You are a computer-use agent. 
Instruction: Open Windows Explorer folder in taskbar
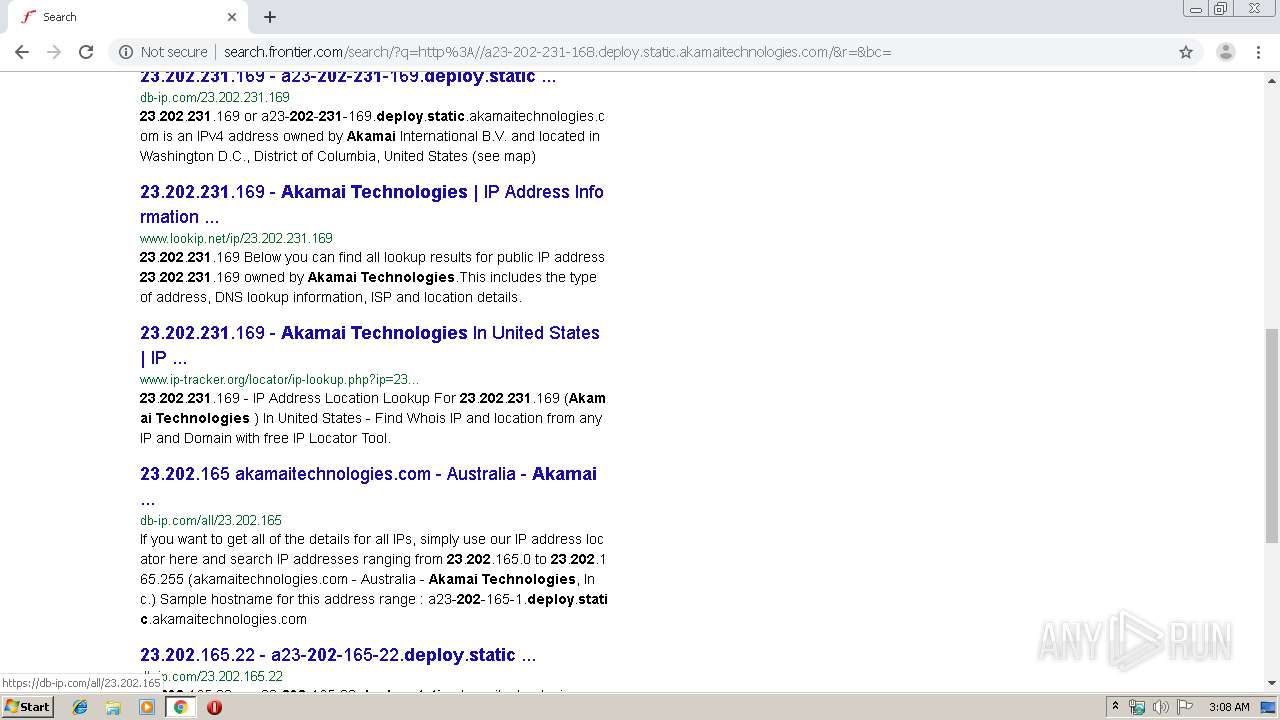(x=113, y=707)
